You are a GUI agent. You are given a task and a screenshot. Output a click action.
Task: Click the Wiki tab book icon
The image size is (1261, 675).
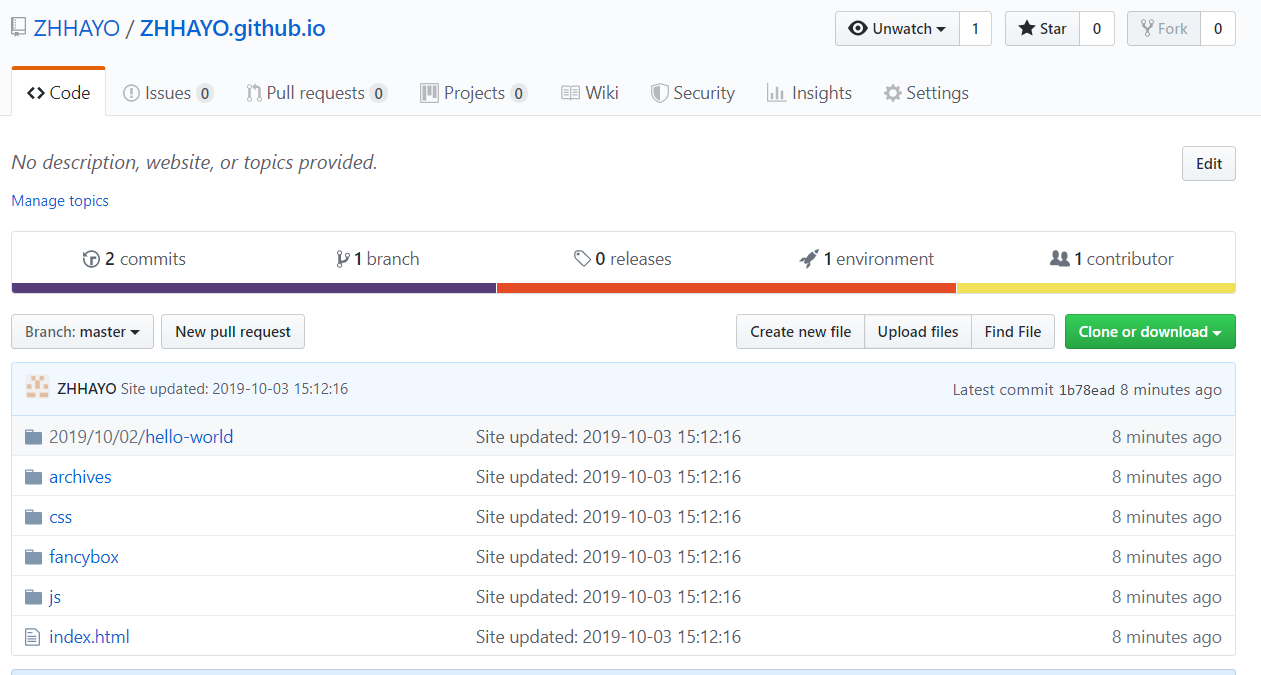click(570, 93)
